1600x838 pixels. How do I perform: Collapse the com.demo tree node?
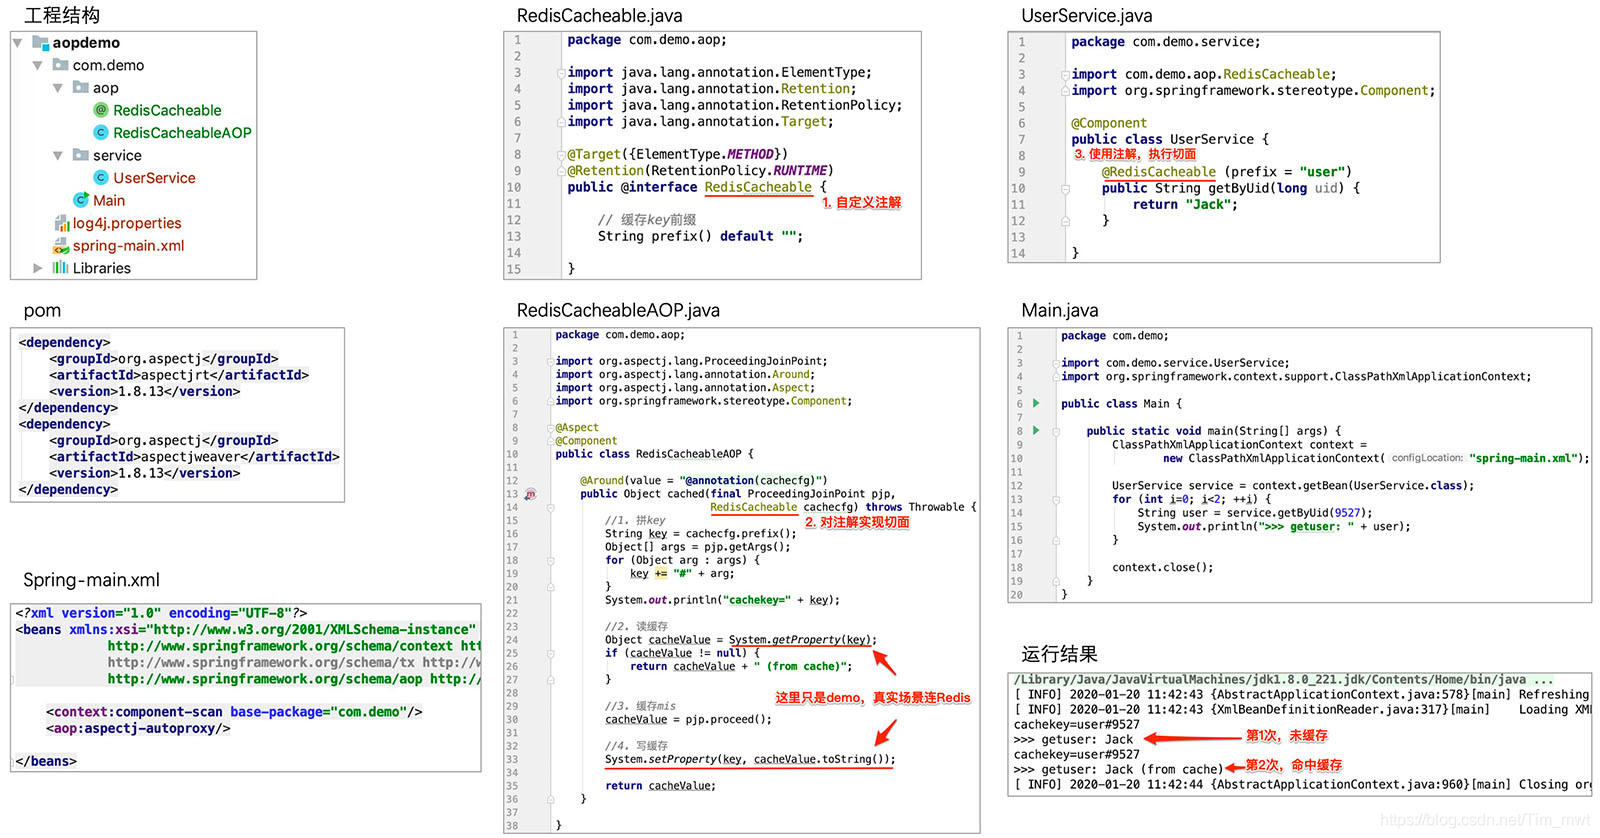click(x=38, y=65)
